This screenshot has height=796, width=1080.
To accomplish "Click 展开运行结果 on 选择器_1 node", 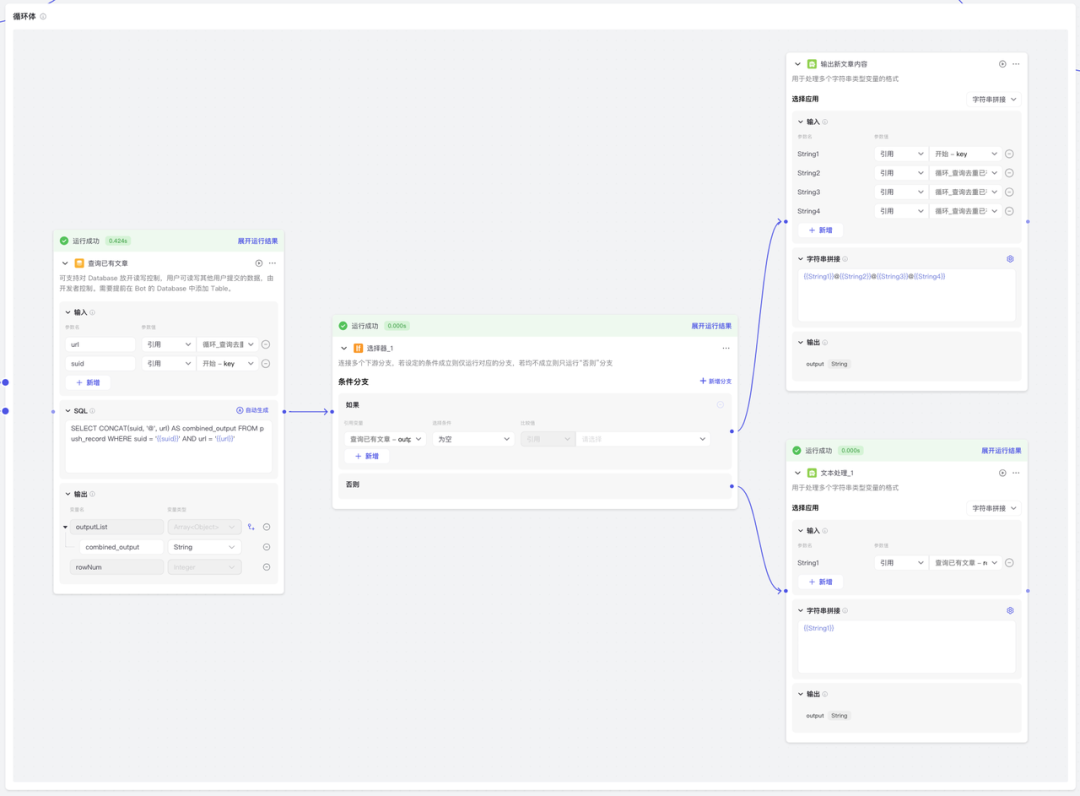I will (x=711, y=326).
